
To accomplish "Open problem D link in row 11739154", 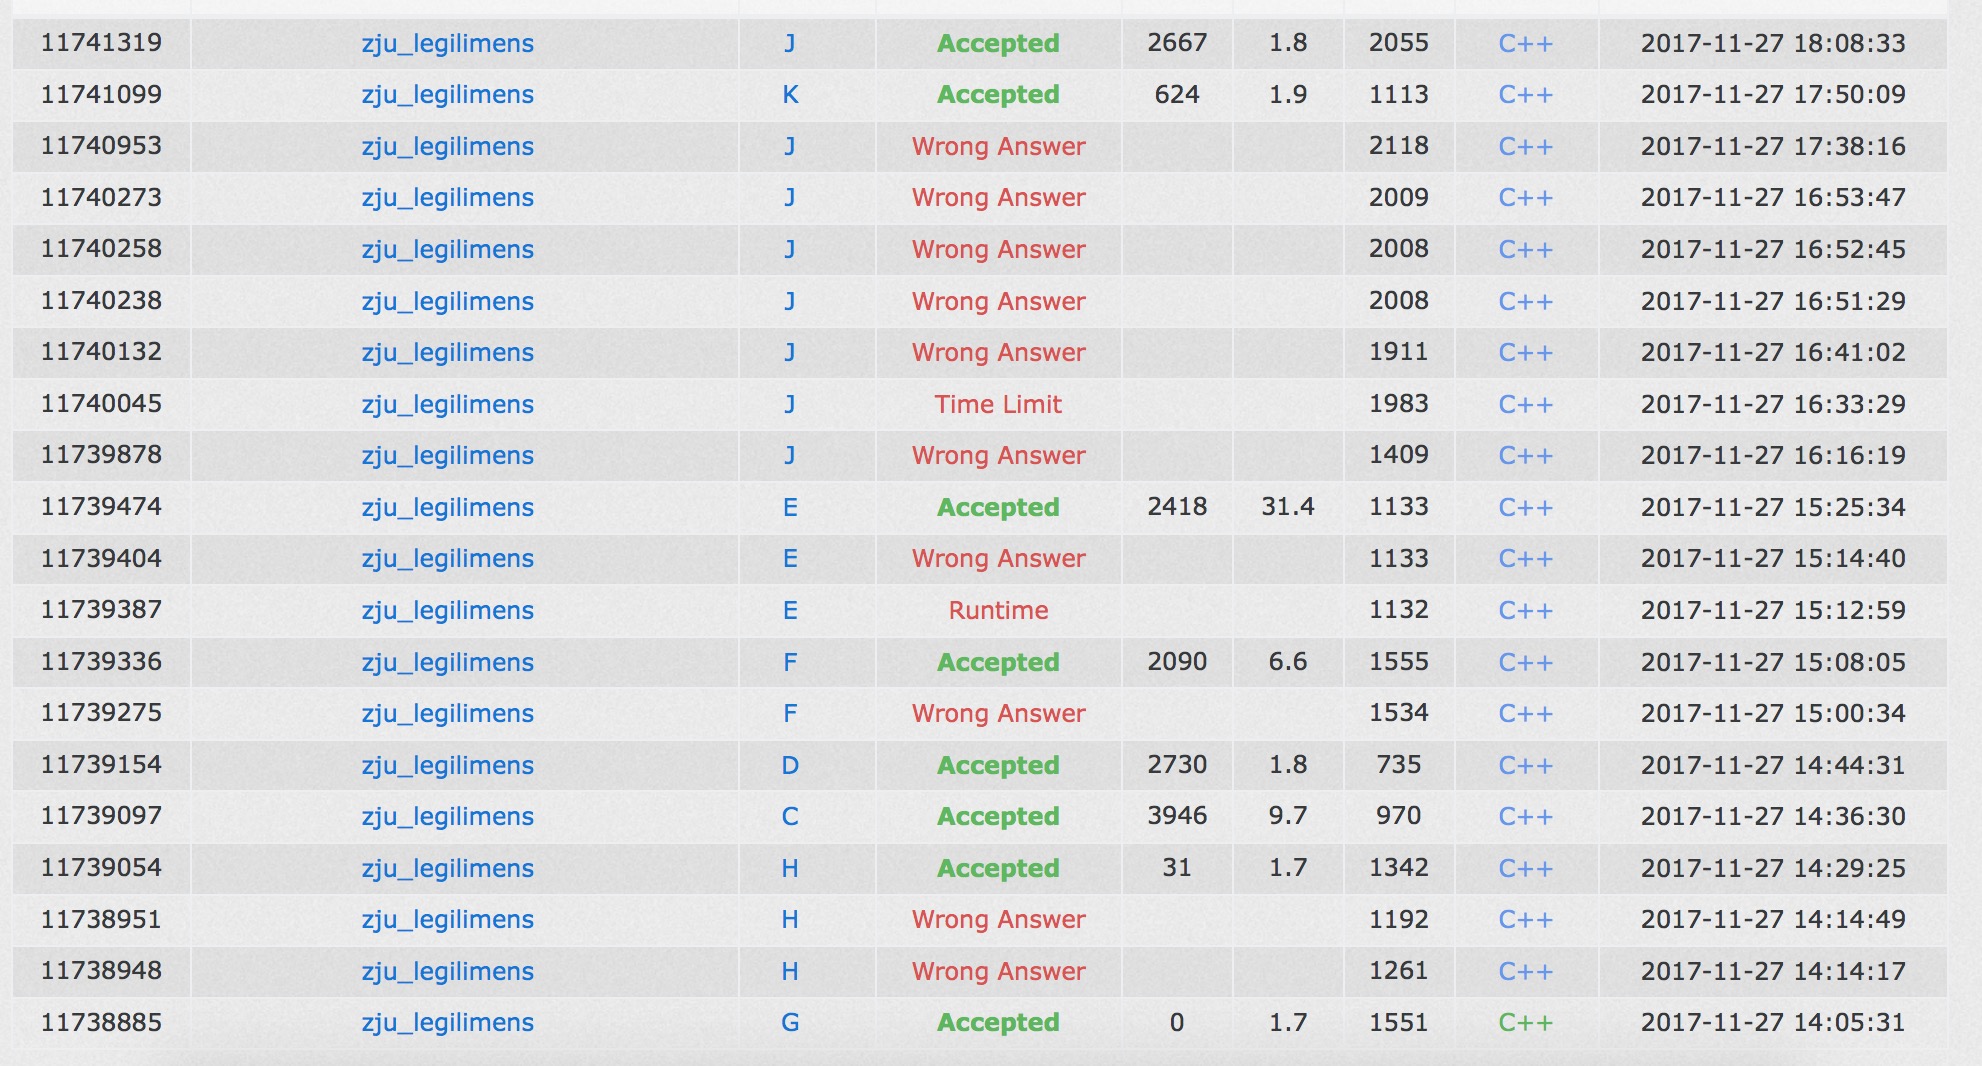I will [789, 766].
